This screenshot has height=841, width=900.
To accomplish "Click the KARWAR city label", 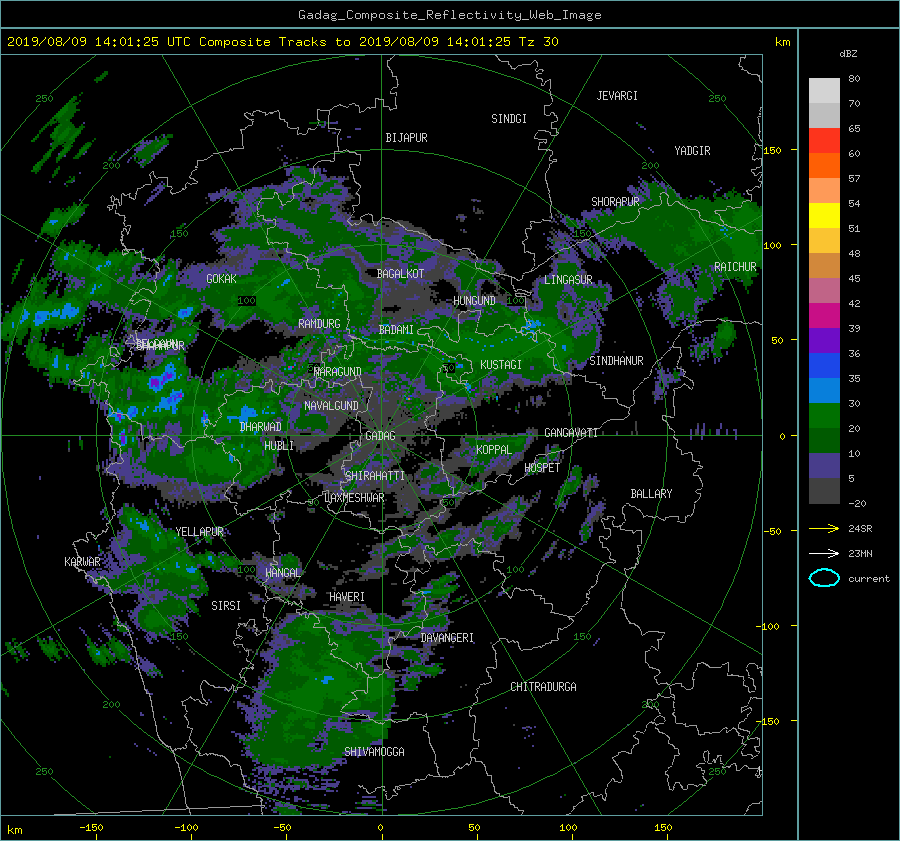I will click(82, 562).
